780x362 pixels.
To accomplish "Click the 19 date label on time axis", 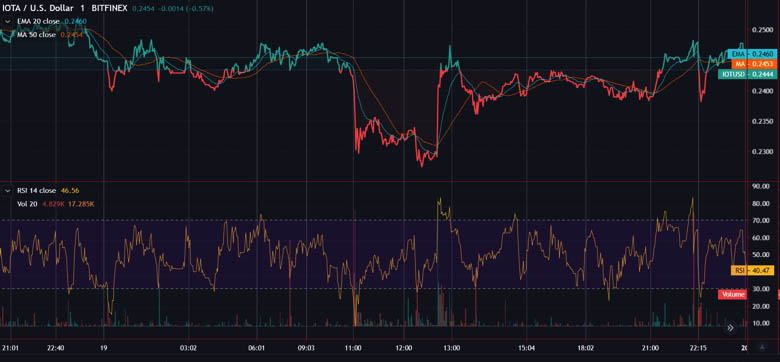I will [x=104, y=348].
